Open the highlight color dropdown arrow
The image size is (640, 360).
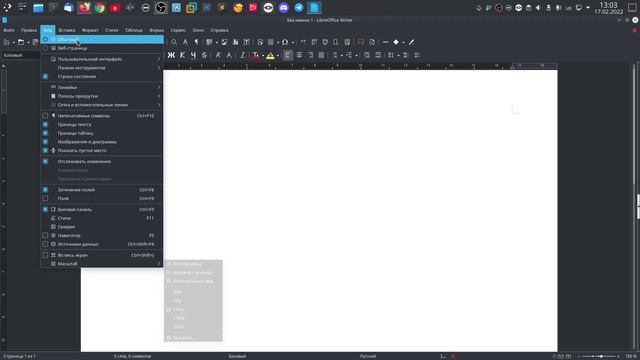(x=278, y=56)
